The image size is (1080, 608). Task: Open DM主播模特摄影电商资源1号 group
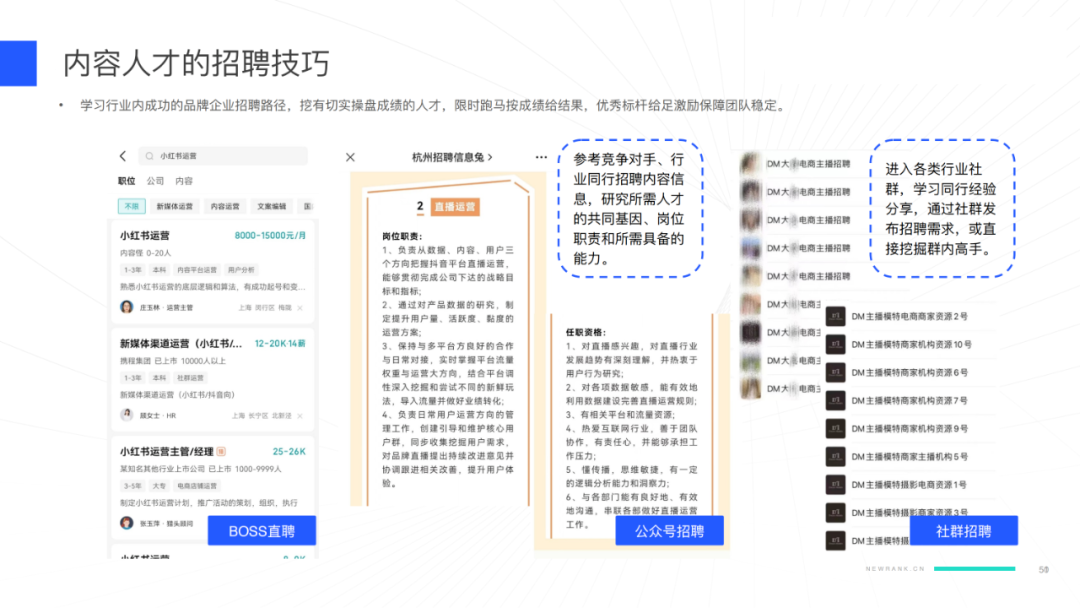coord(909,485)
